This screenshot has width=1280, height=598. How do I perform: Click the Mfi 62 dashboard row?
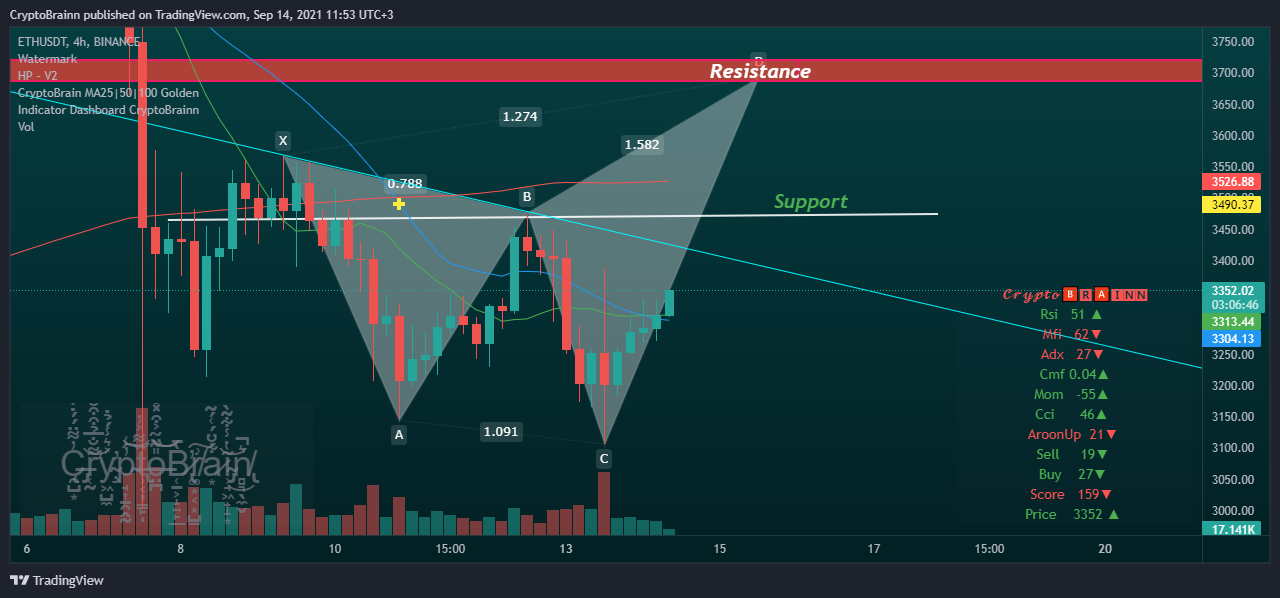1070,334
